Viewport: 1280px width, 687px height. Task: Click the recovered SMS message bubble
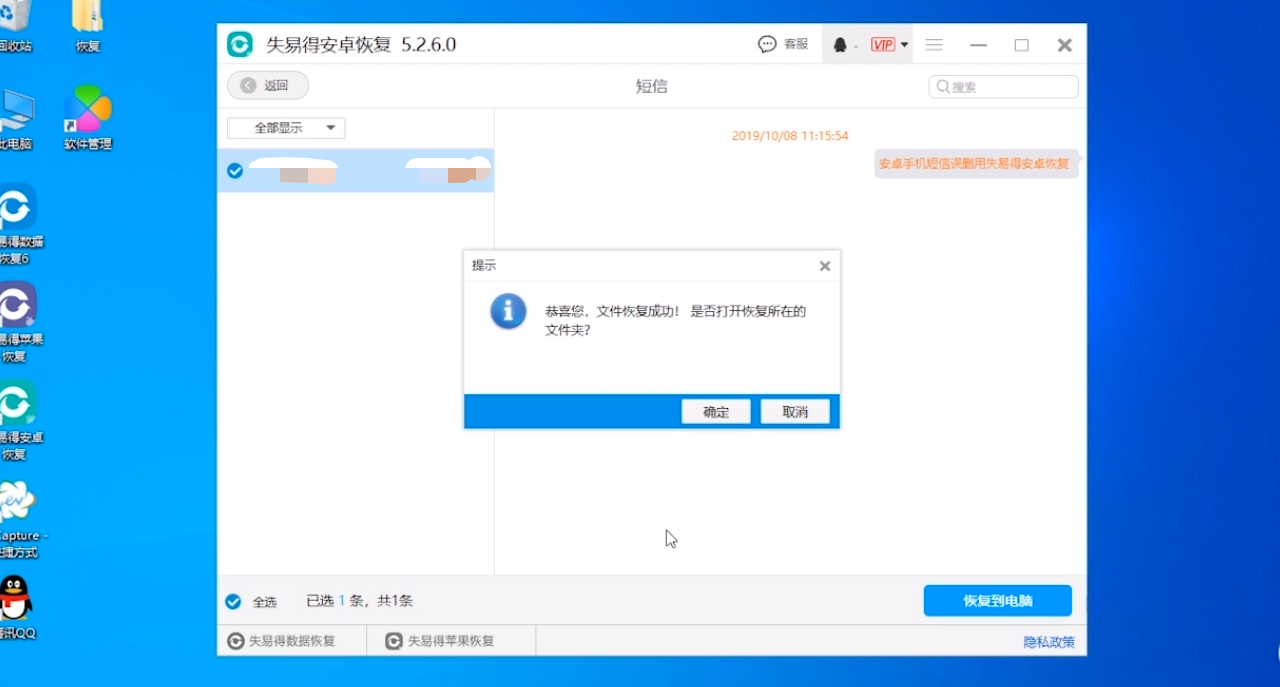click(976, 163)
